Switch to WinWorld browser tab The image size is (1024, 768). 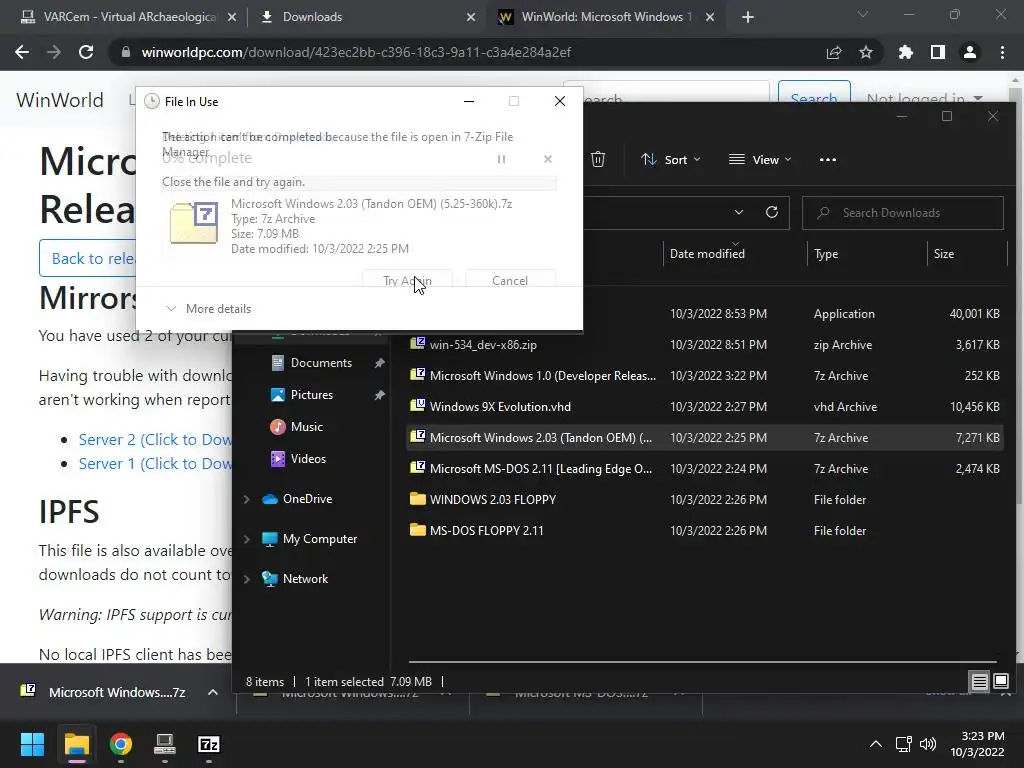click(604, 17)
